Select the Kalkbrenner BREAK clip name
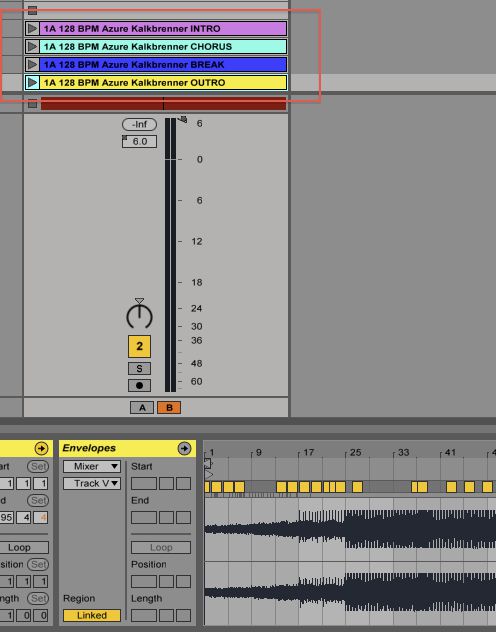This screenshot has width=496, height=632. 163,64
